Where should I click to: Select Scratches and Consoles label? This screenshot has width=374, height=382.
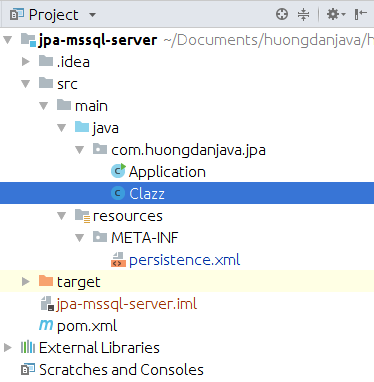121,370
